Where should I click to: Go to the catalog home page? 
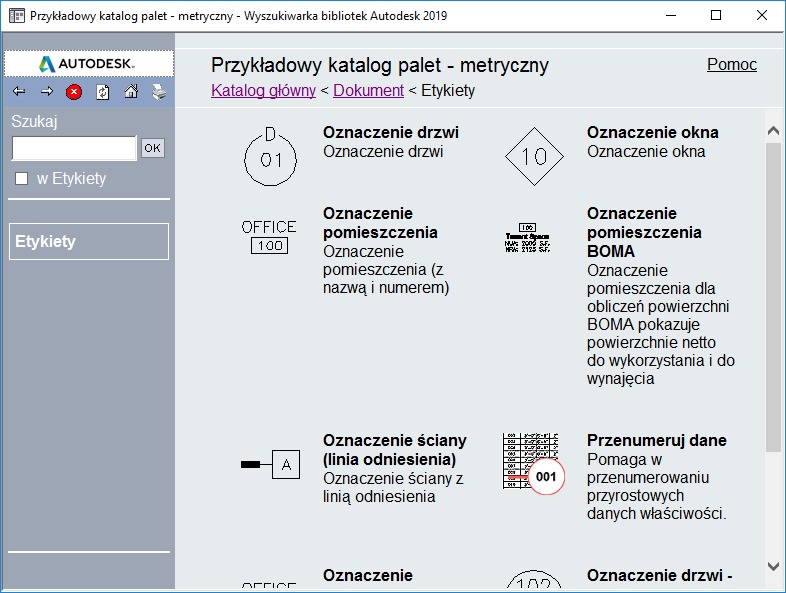pos(131,91)
